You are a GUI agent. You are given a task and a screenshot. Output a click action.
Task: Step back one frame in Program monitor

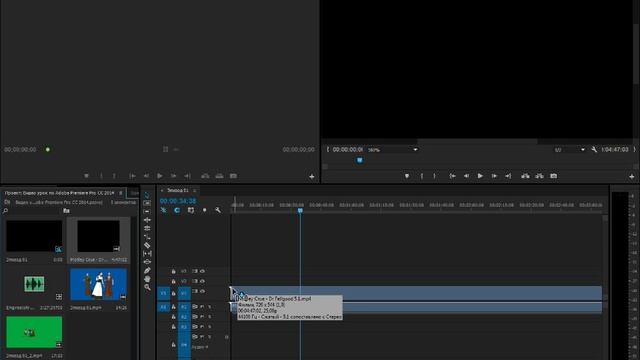466,176
